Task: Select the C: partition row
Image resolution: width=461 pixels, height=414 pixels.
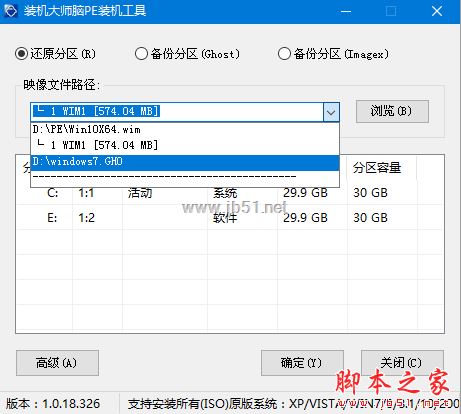Action: tap(230, 193)
